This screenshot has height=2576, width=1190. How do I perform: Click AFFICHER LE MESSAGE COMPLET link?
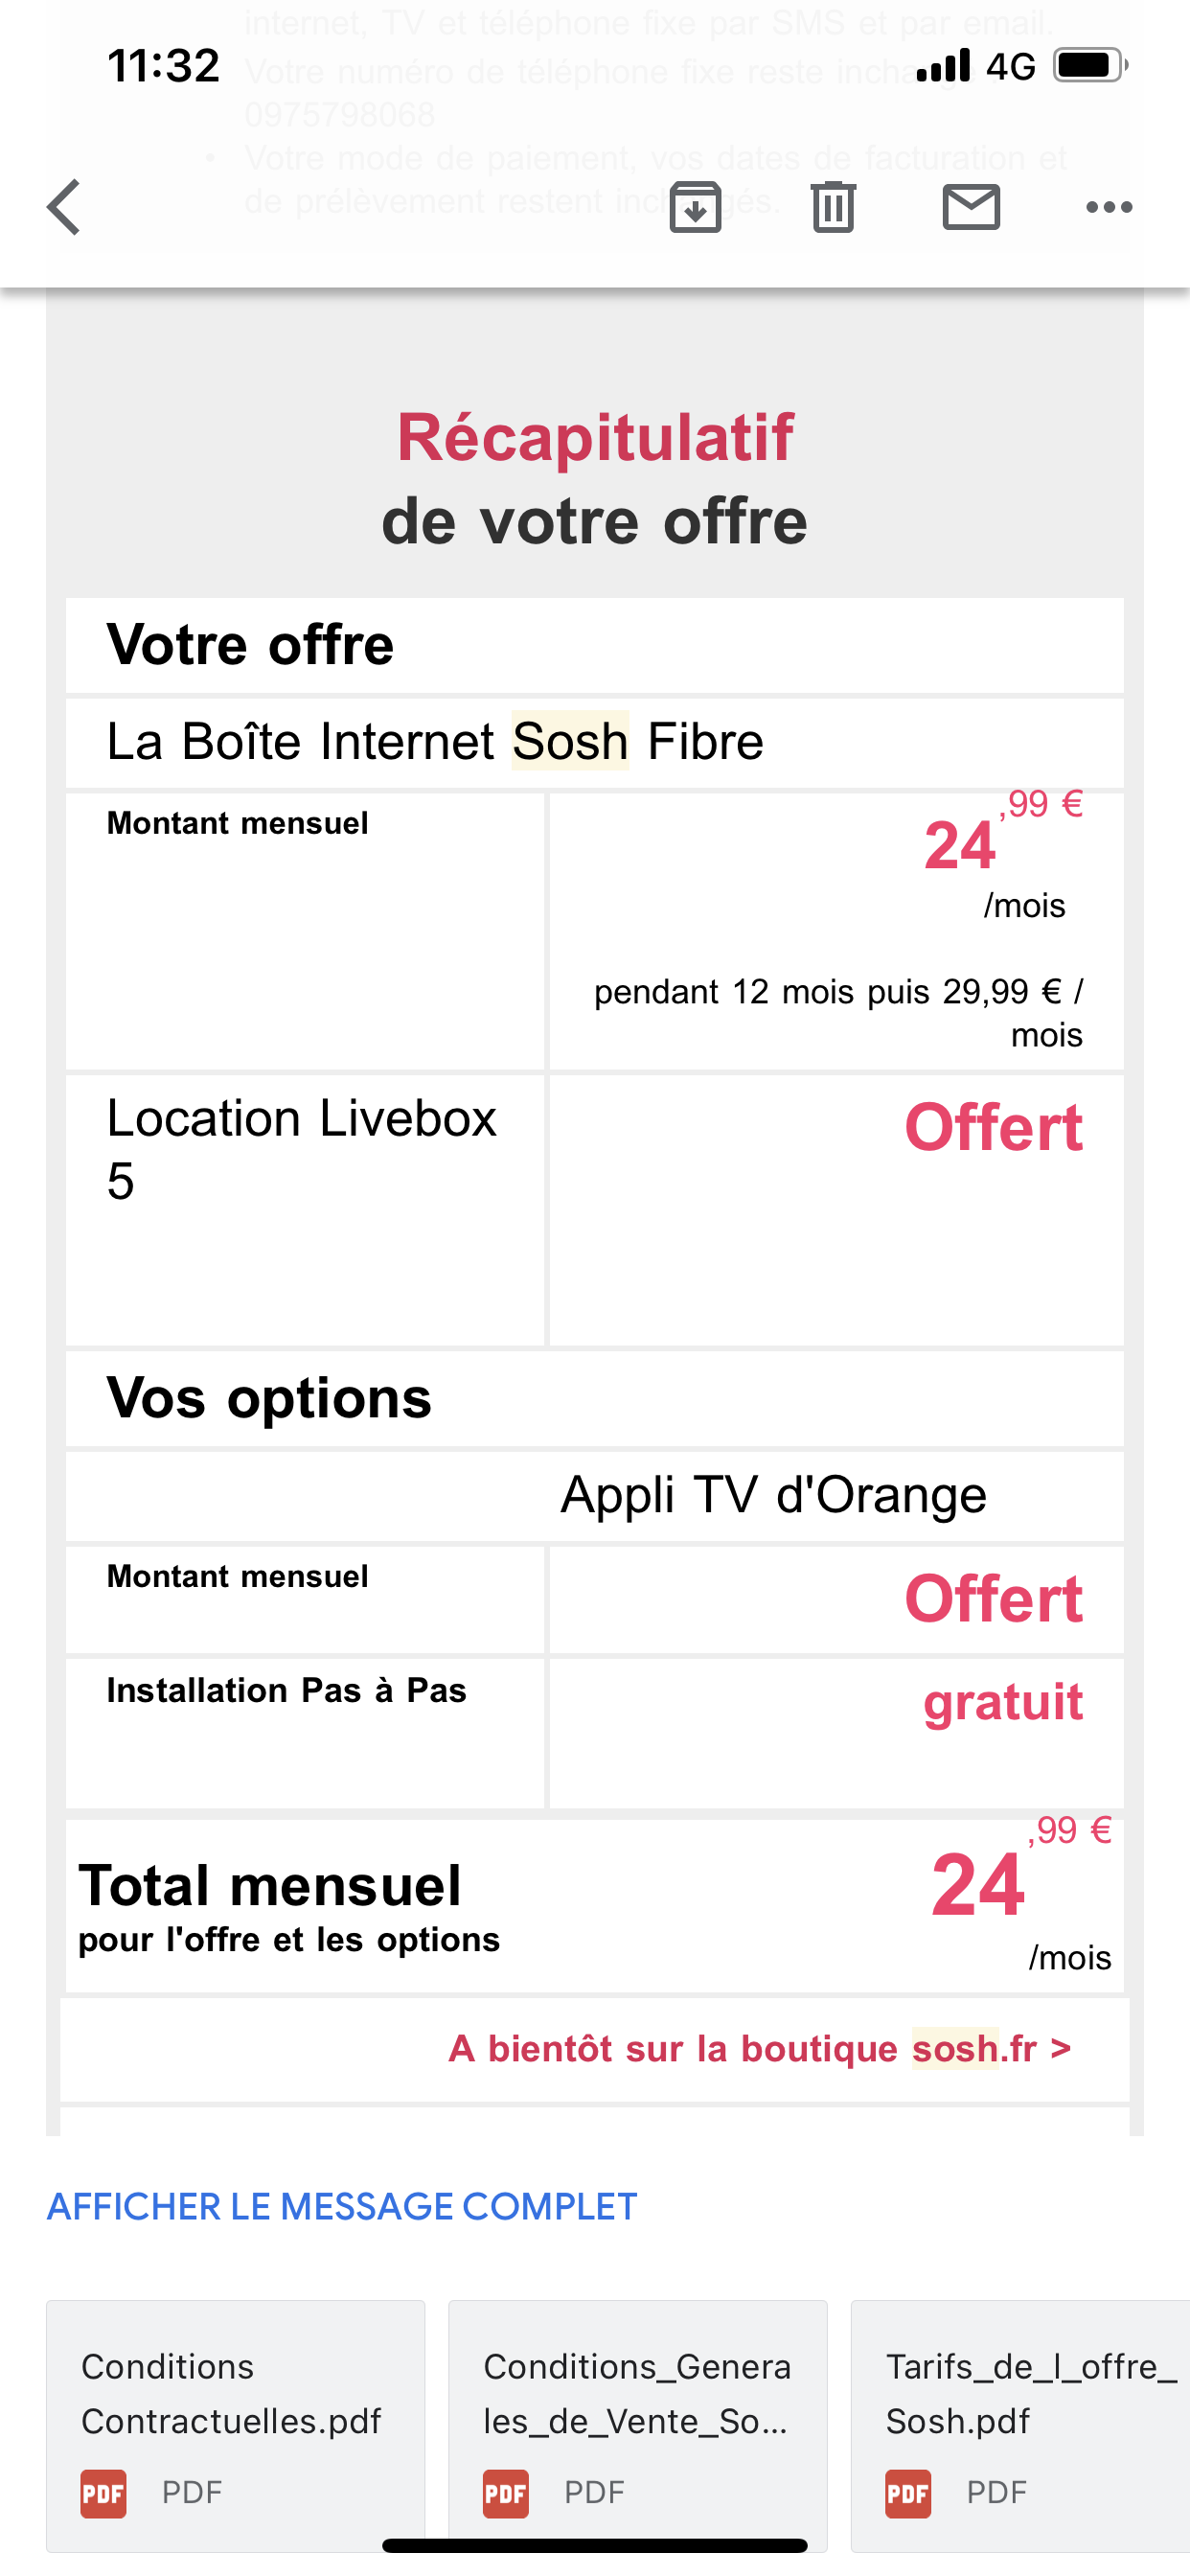[342, 2207]
